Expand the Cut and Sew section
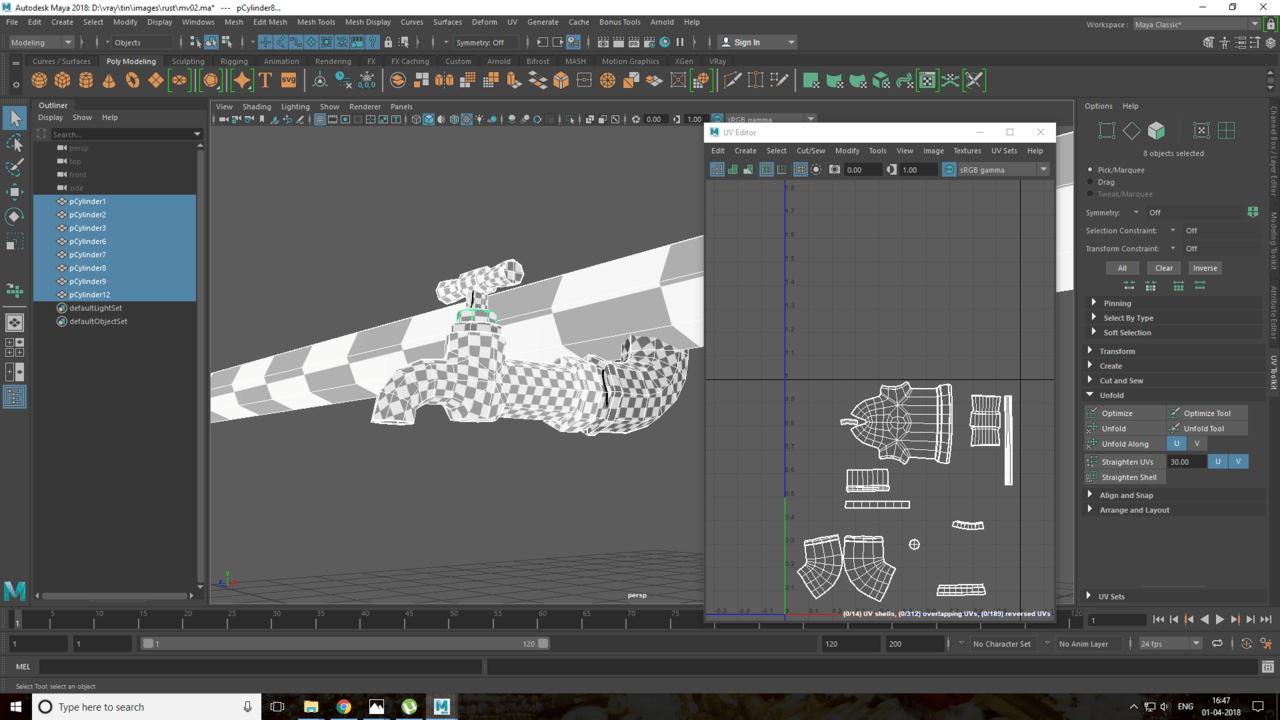 1120,380
